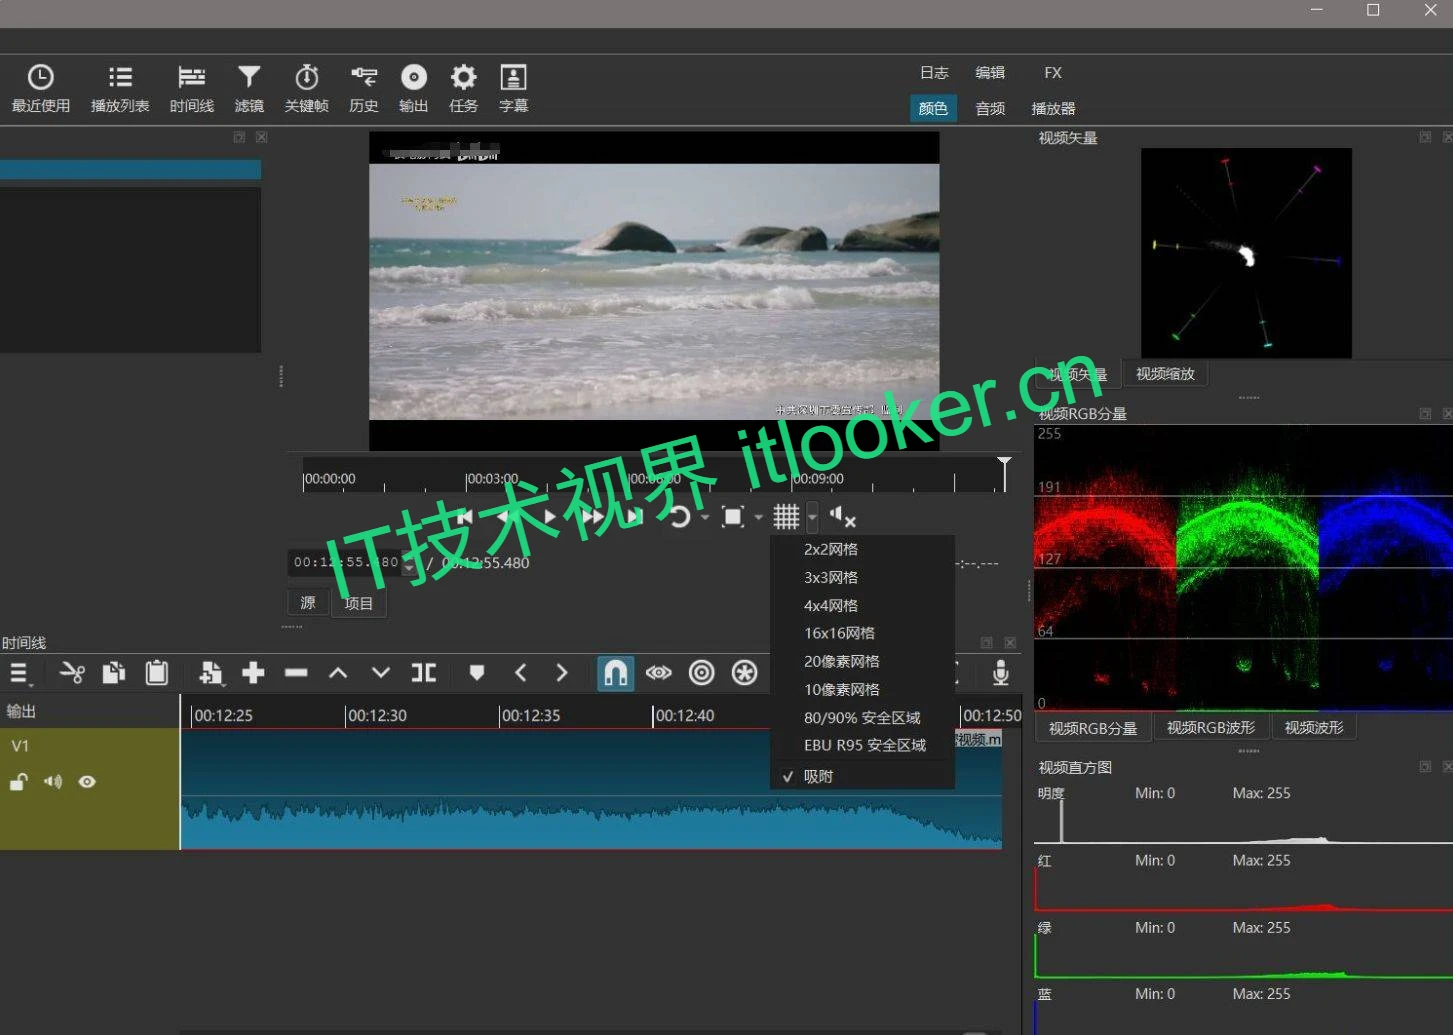Click the 源 (Source) button
This screenshot has width=1453, height=1035.
coord(307,602)
